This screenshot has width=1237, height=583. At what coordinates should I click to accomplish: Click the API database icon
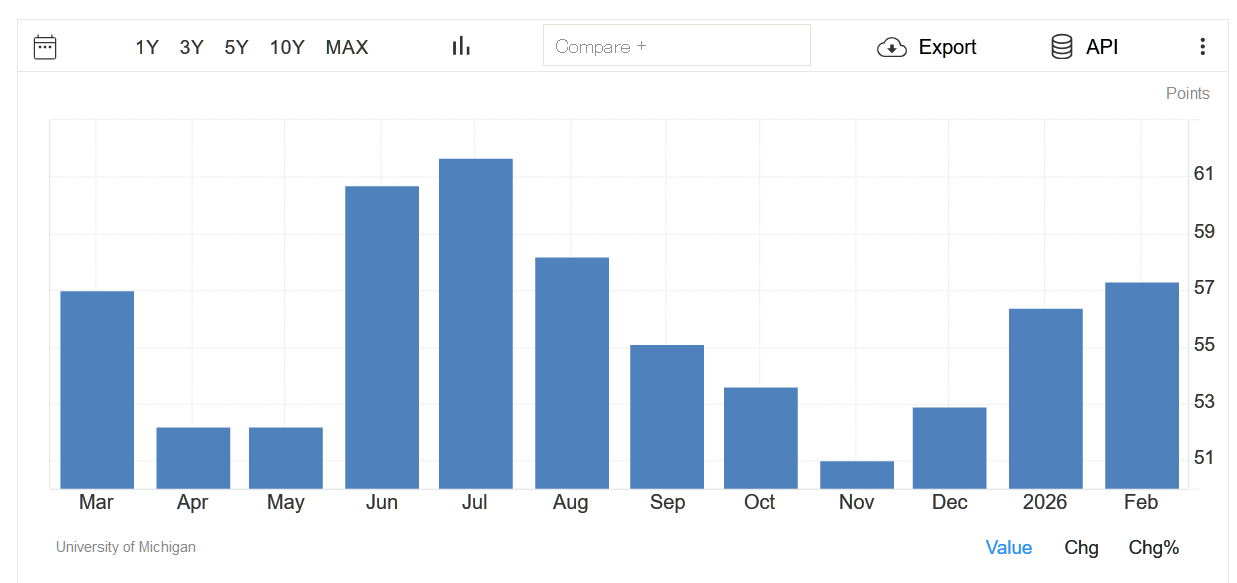pyautogui.click(x=1062, y=47)
